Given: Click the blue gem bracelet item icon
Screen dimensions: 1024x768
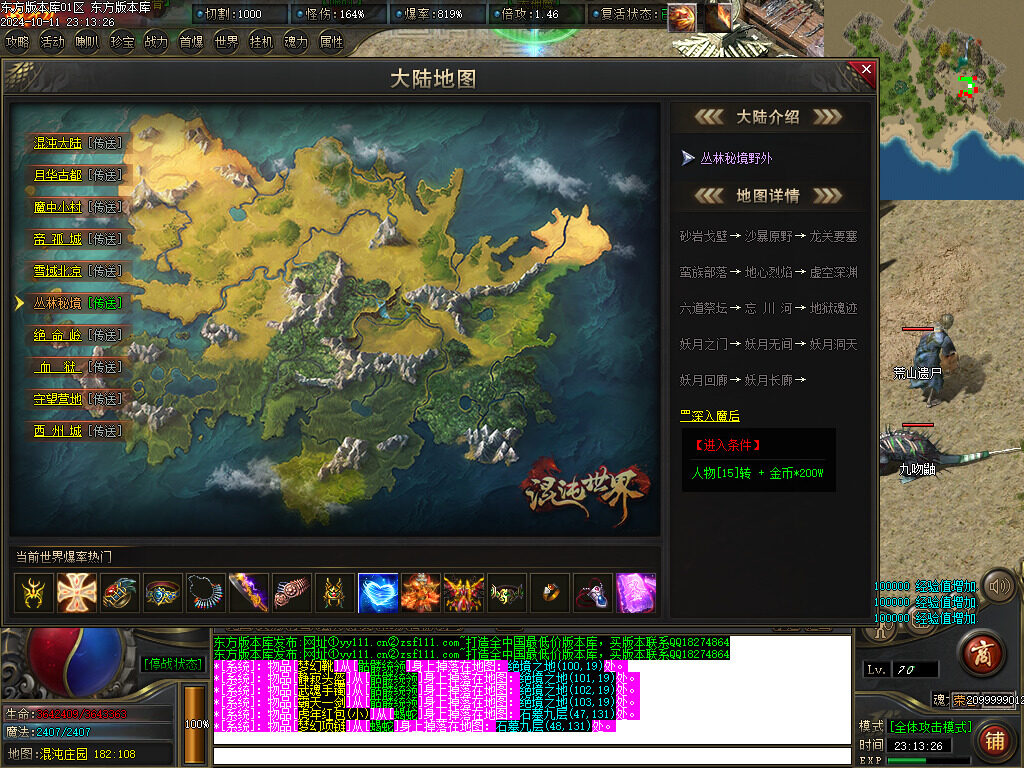Looking at the screenshot, I should pyautogui.click(x=163, y=593).
